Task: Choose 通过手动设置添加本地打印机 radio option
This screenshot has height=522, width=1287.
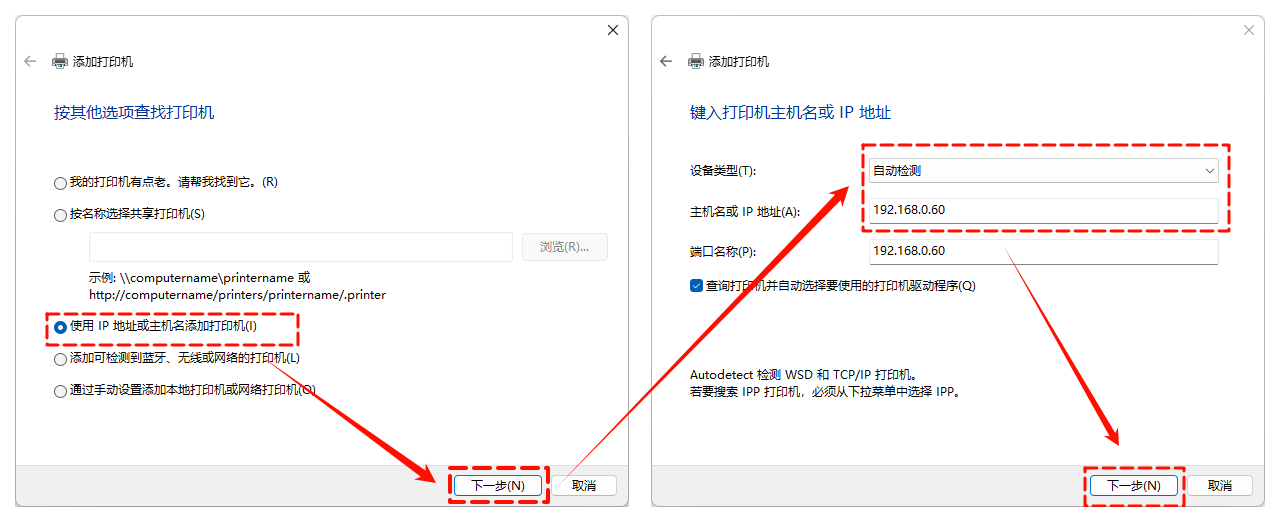Action: [61, 391]
